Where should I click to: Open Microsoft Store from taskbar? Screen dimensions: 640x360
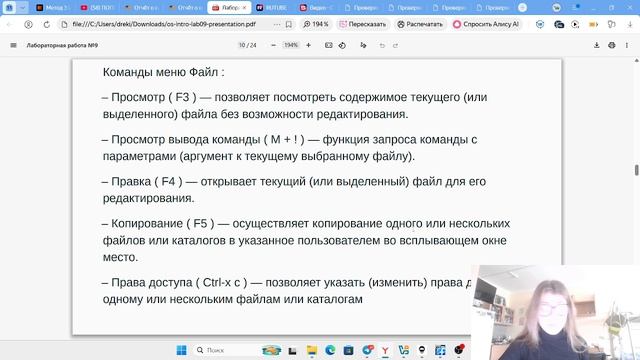coord(349,350)
